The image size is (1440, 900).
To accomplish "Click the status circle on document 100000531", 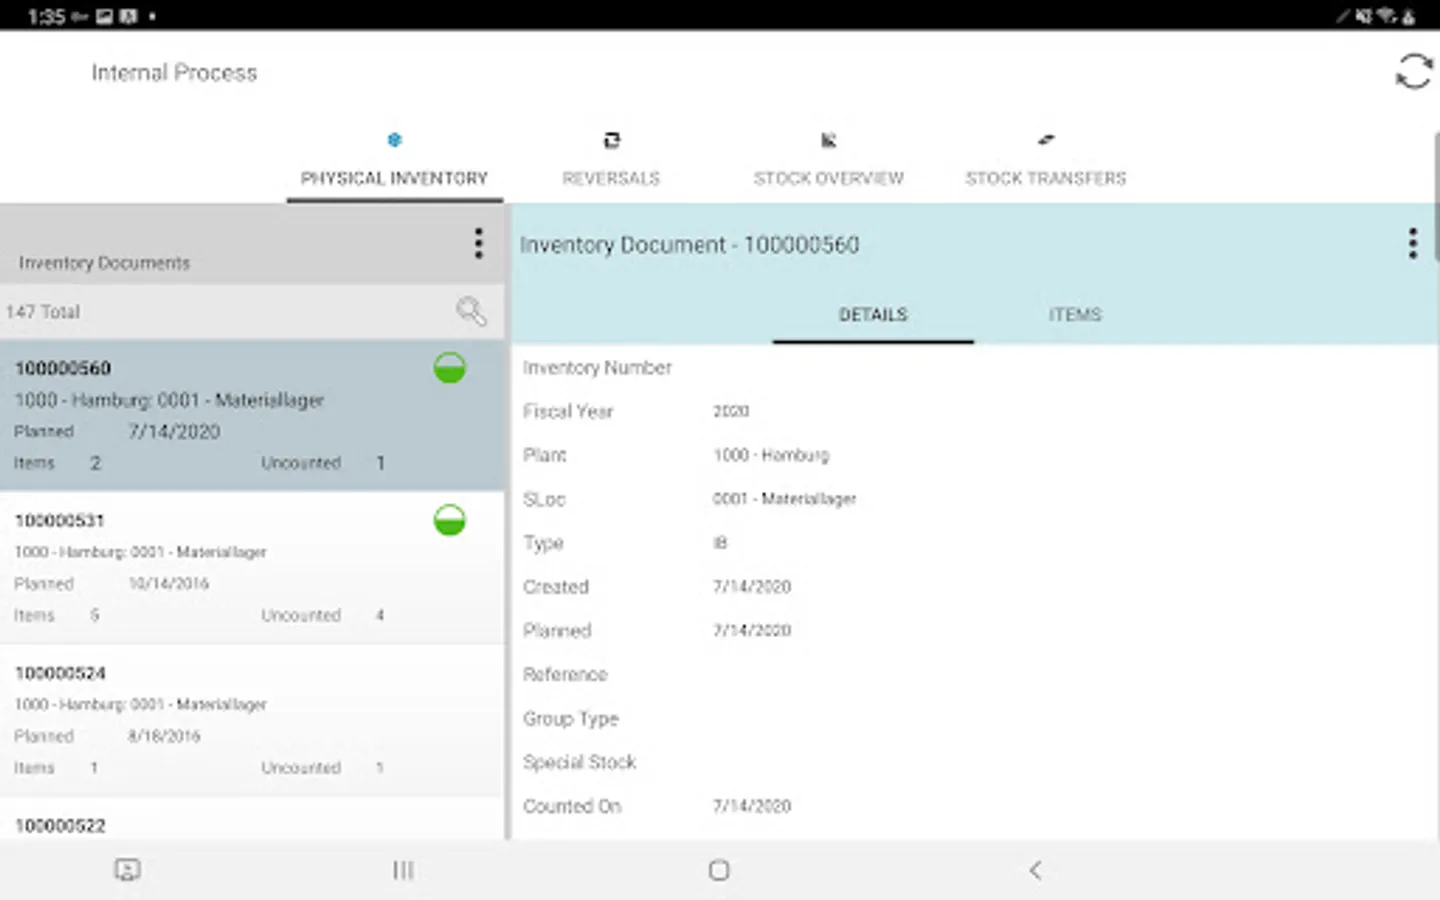I will pos(450,520).
